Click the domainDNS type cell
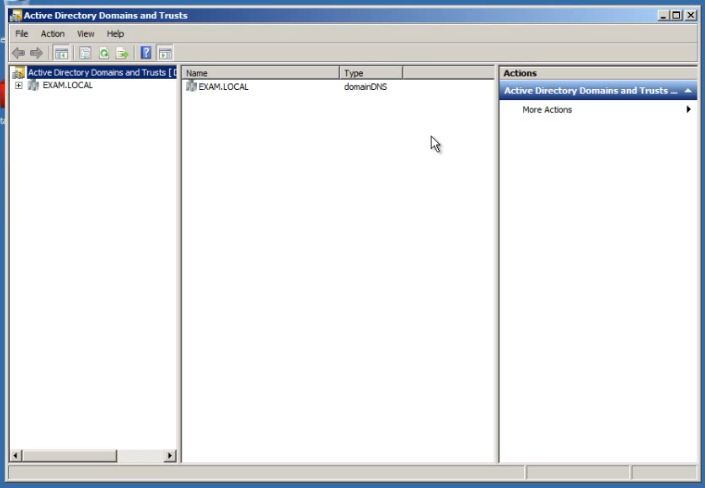The height and width of the screenshot is (488, 705). pos(365,87)
